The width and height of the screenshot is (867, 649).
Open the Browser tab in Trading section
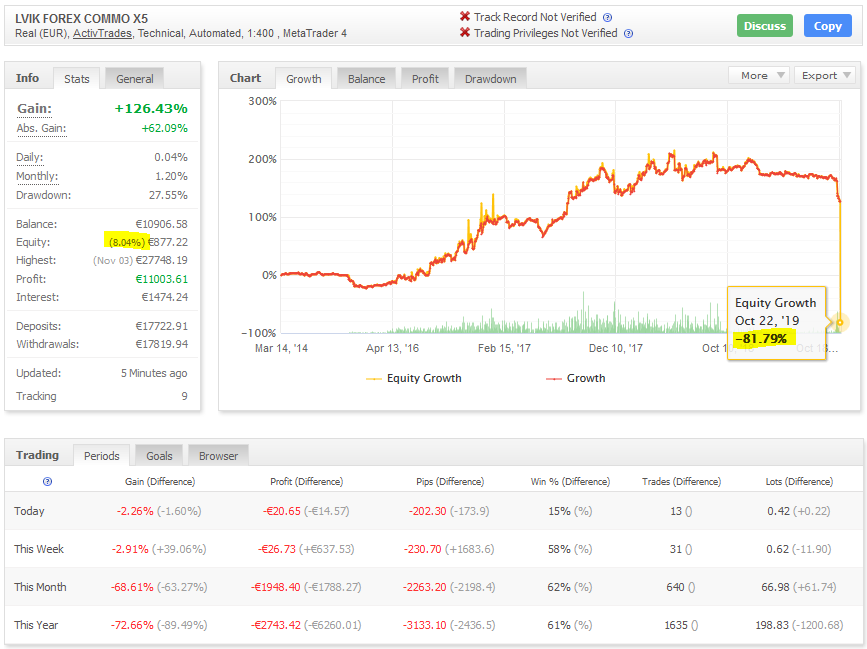[218, 456]
